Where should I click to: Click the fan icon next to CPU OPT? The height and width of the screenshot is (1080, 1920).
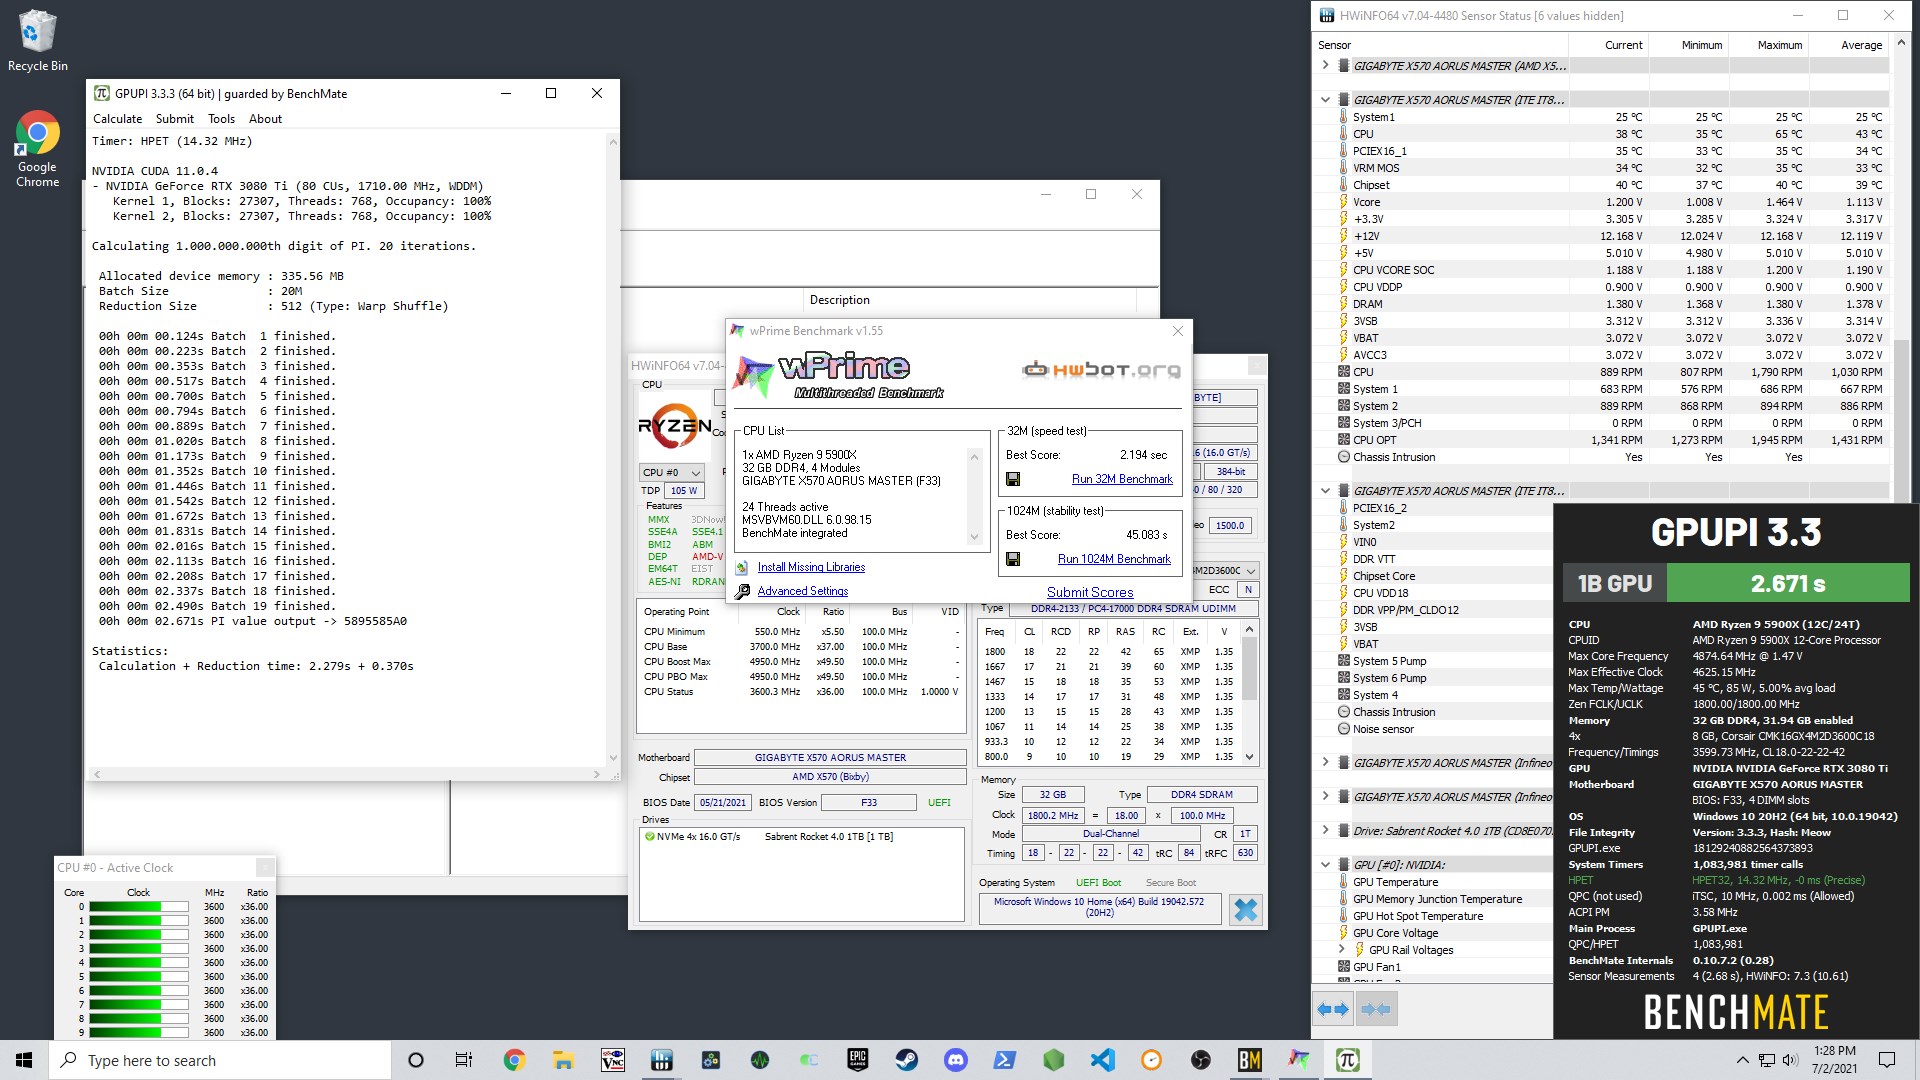(1343, 440)
